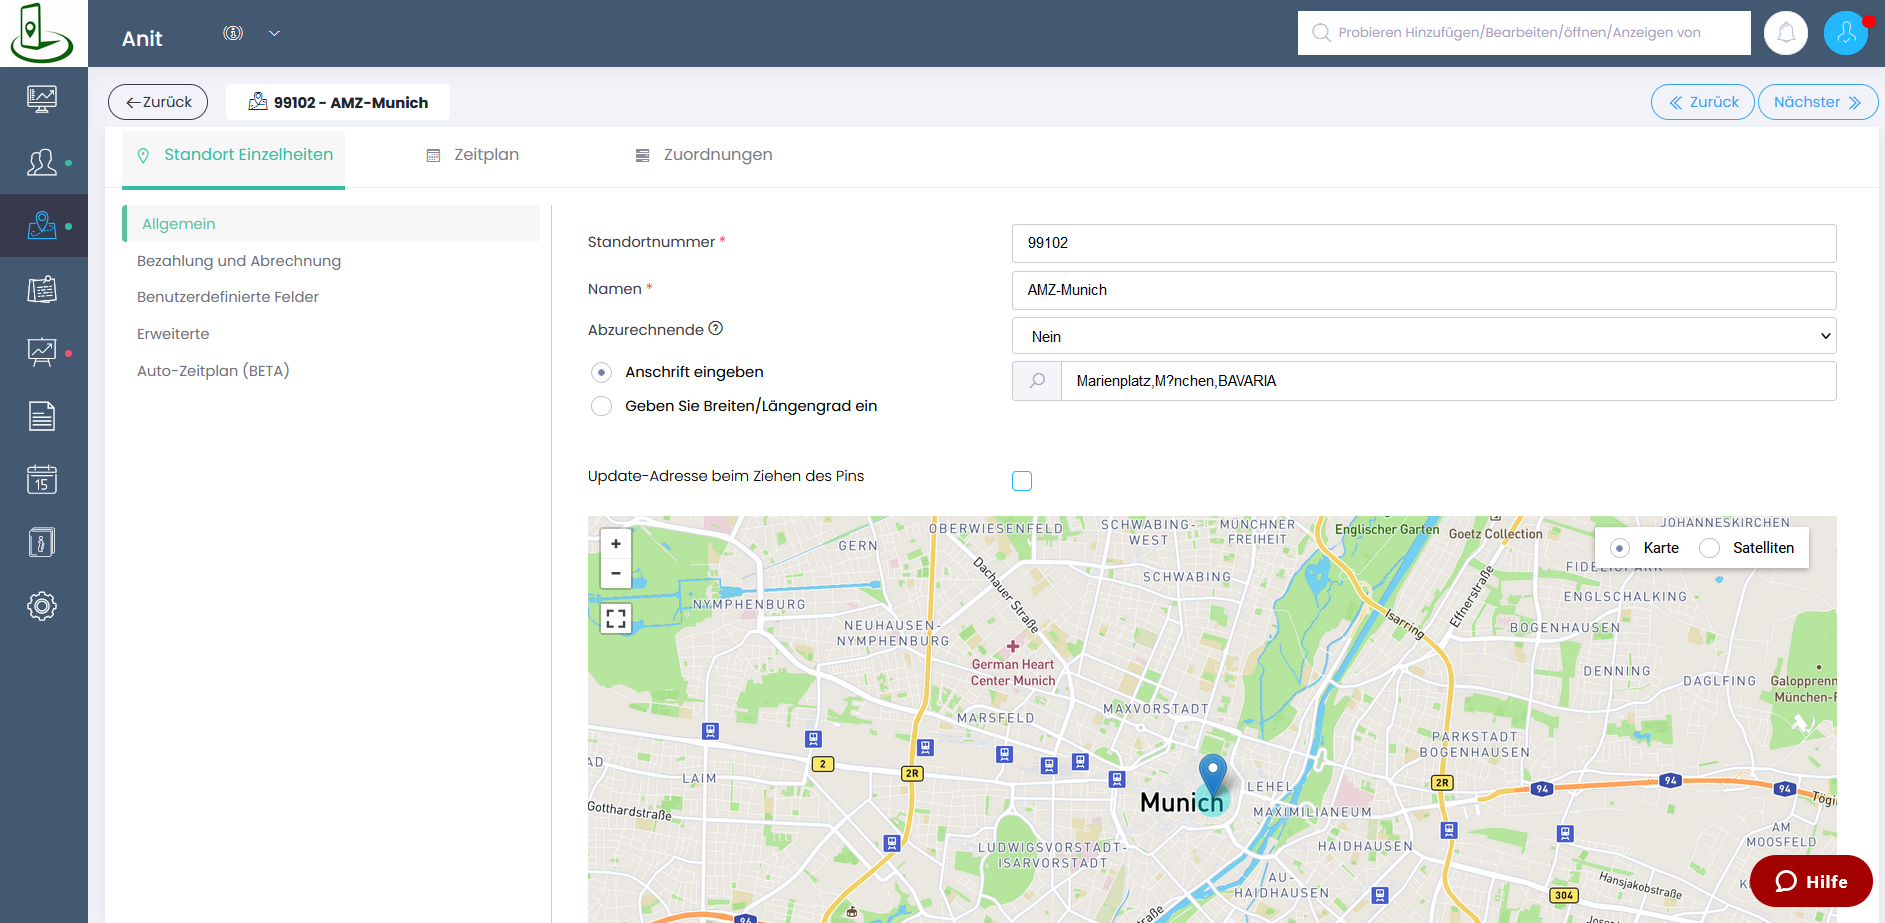
Task: Expand the chevron next to Anit
Action: pyautogui.click(x=274, y=33)
